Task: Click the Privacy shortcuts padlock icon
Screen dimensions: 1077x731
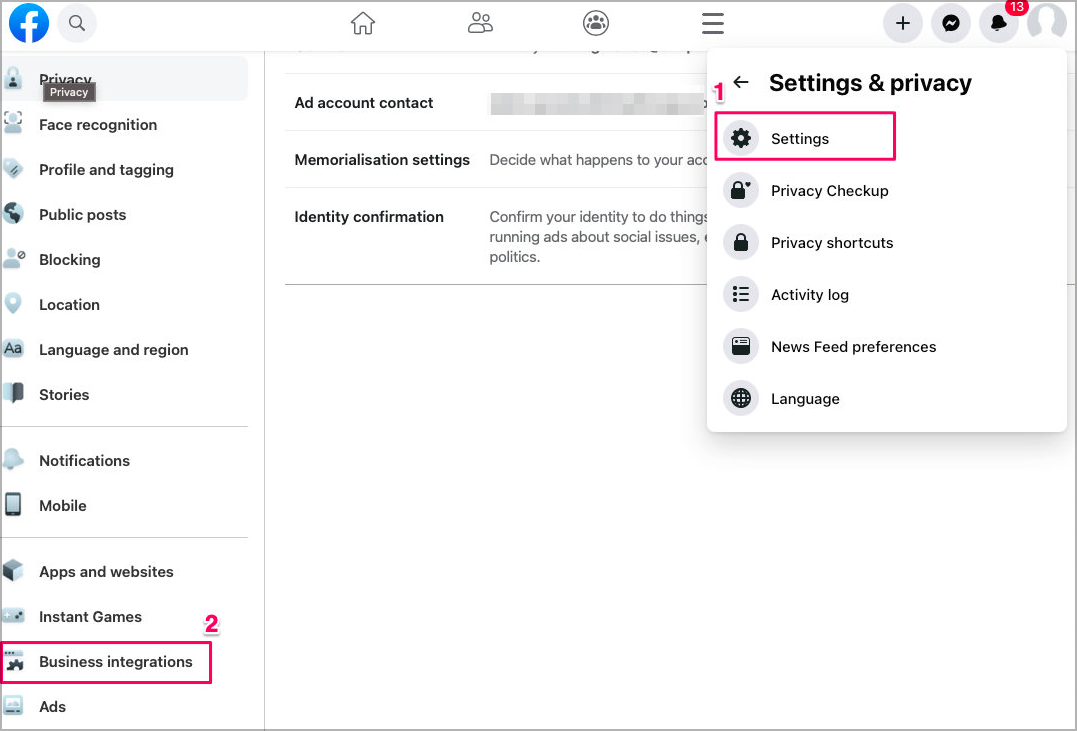Action: (x=740, y=243)
